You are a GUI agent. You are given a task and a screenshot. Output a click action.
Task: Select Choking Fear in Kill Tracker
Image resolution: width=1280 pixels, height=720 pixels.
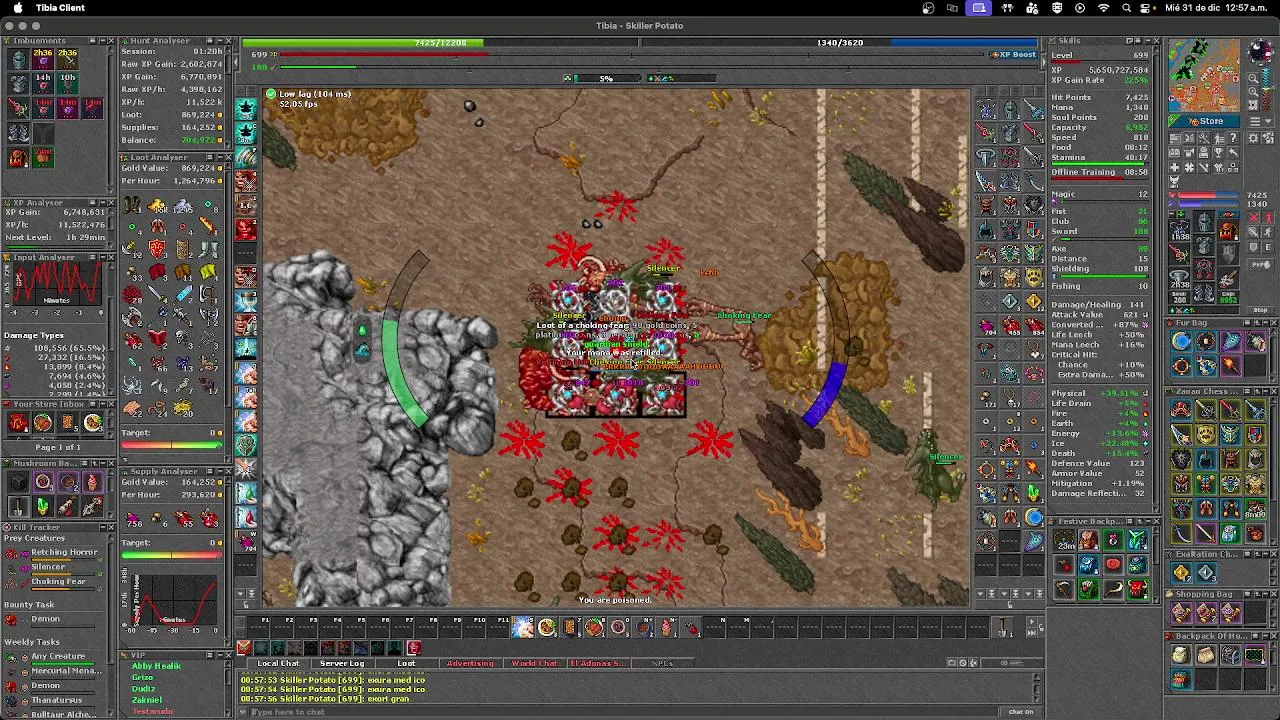click(58, 581)
